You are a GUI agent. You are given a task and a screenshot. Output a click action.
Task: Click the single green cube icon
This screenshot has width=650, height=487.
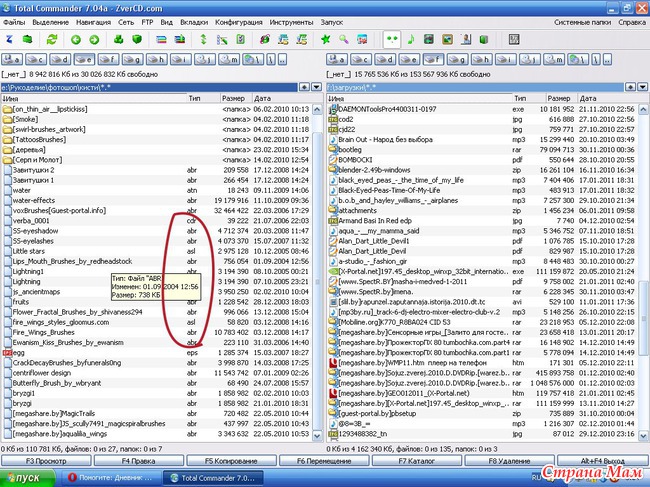point(137,39)
